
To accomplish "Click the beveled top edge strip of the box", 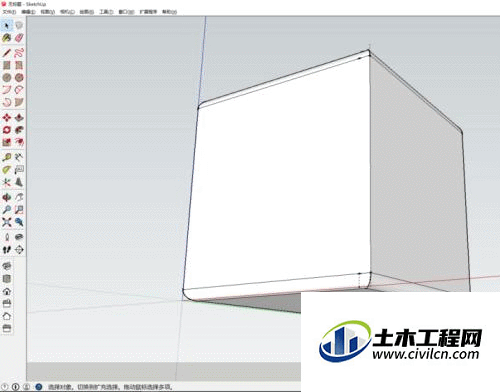I will tap(283, 79).
